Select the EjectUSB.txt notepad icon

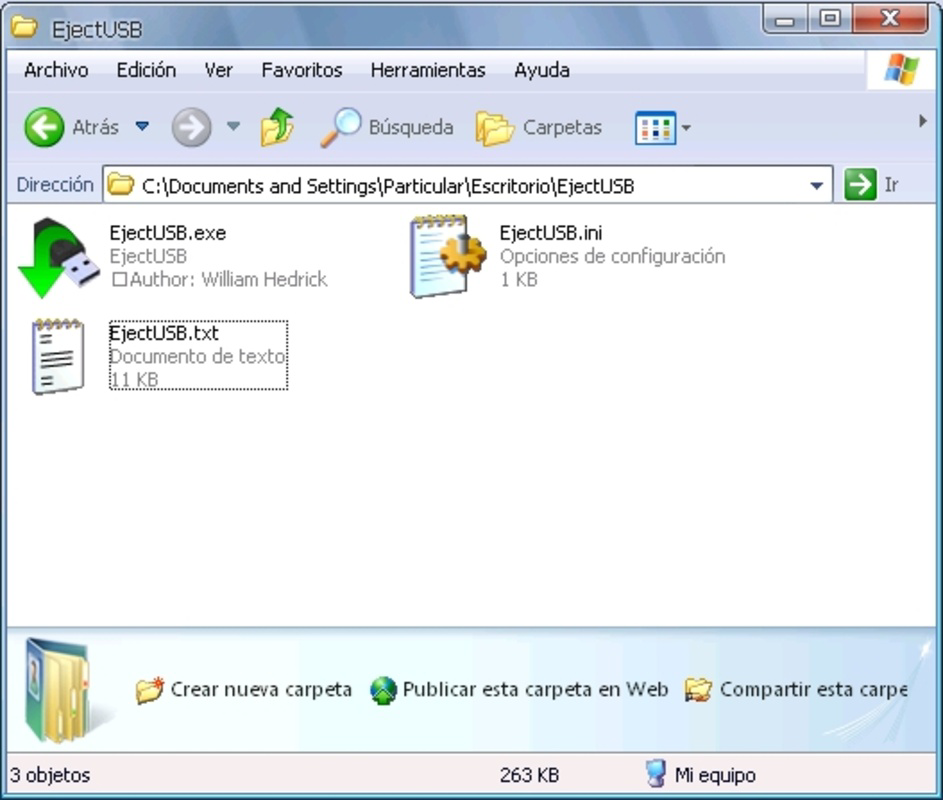[x=58, y=357]
